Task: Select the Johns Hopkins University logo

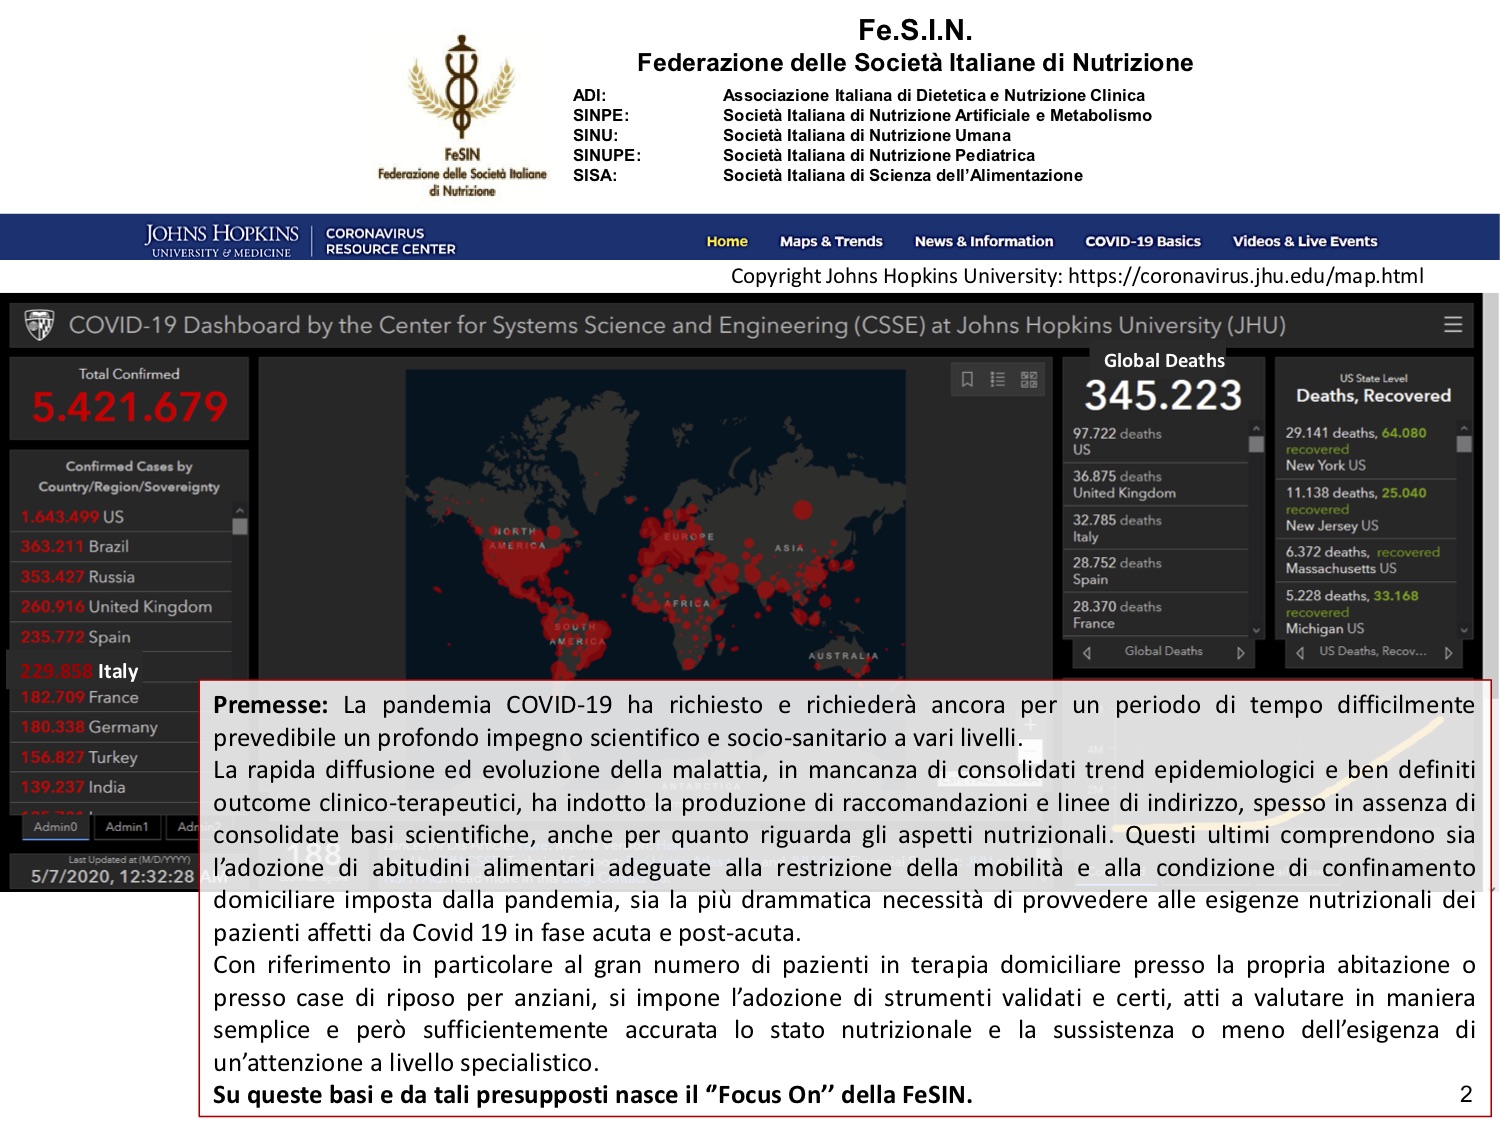Action: pos(218,240)
